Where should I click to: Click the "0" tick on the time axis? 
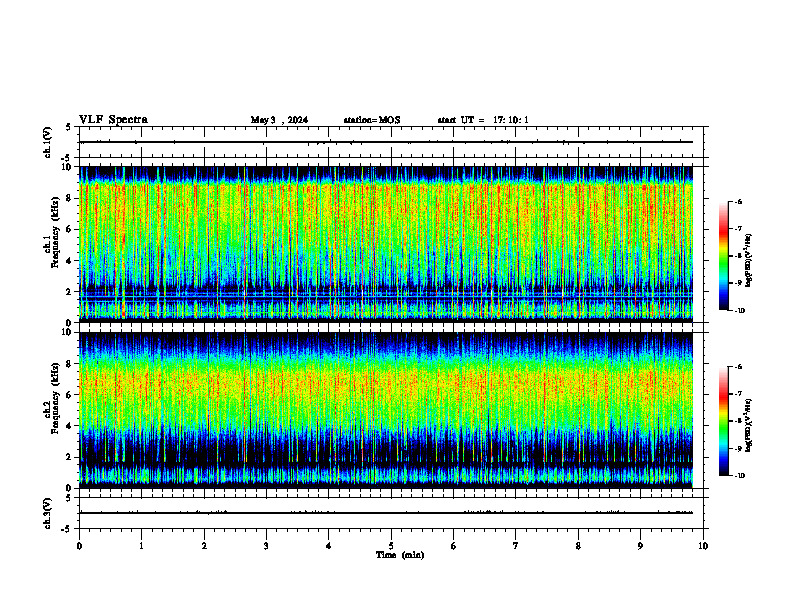coord(79,546)
